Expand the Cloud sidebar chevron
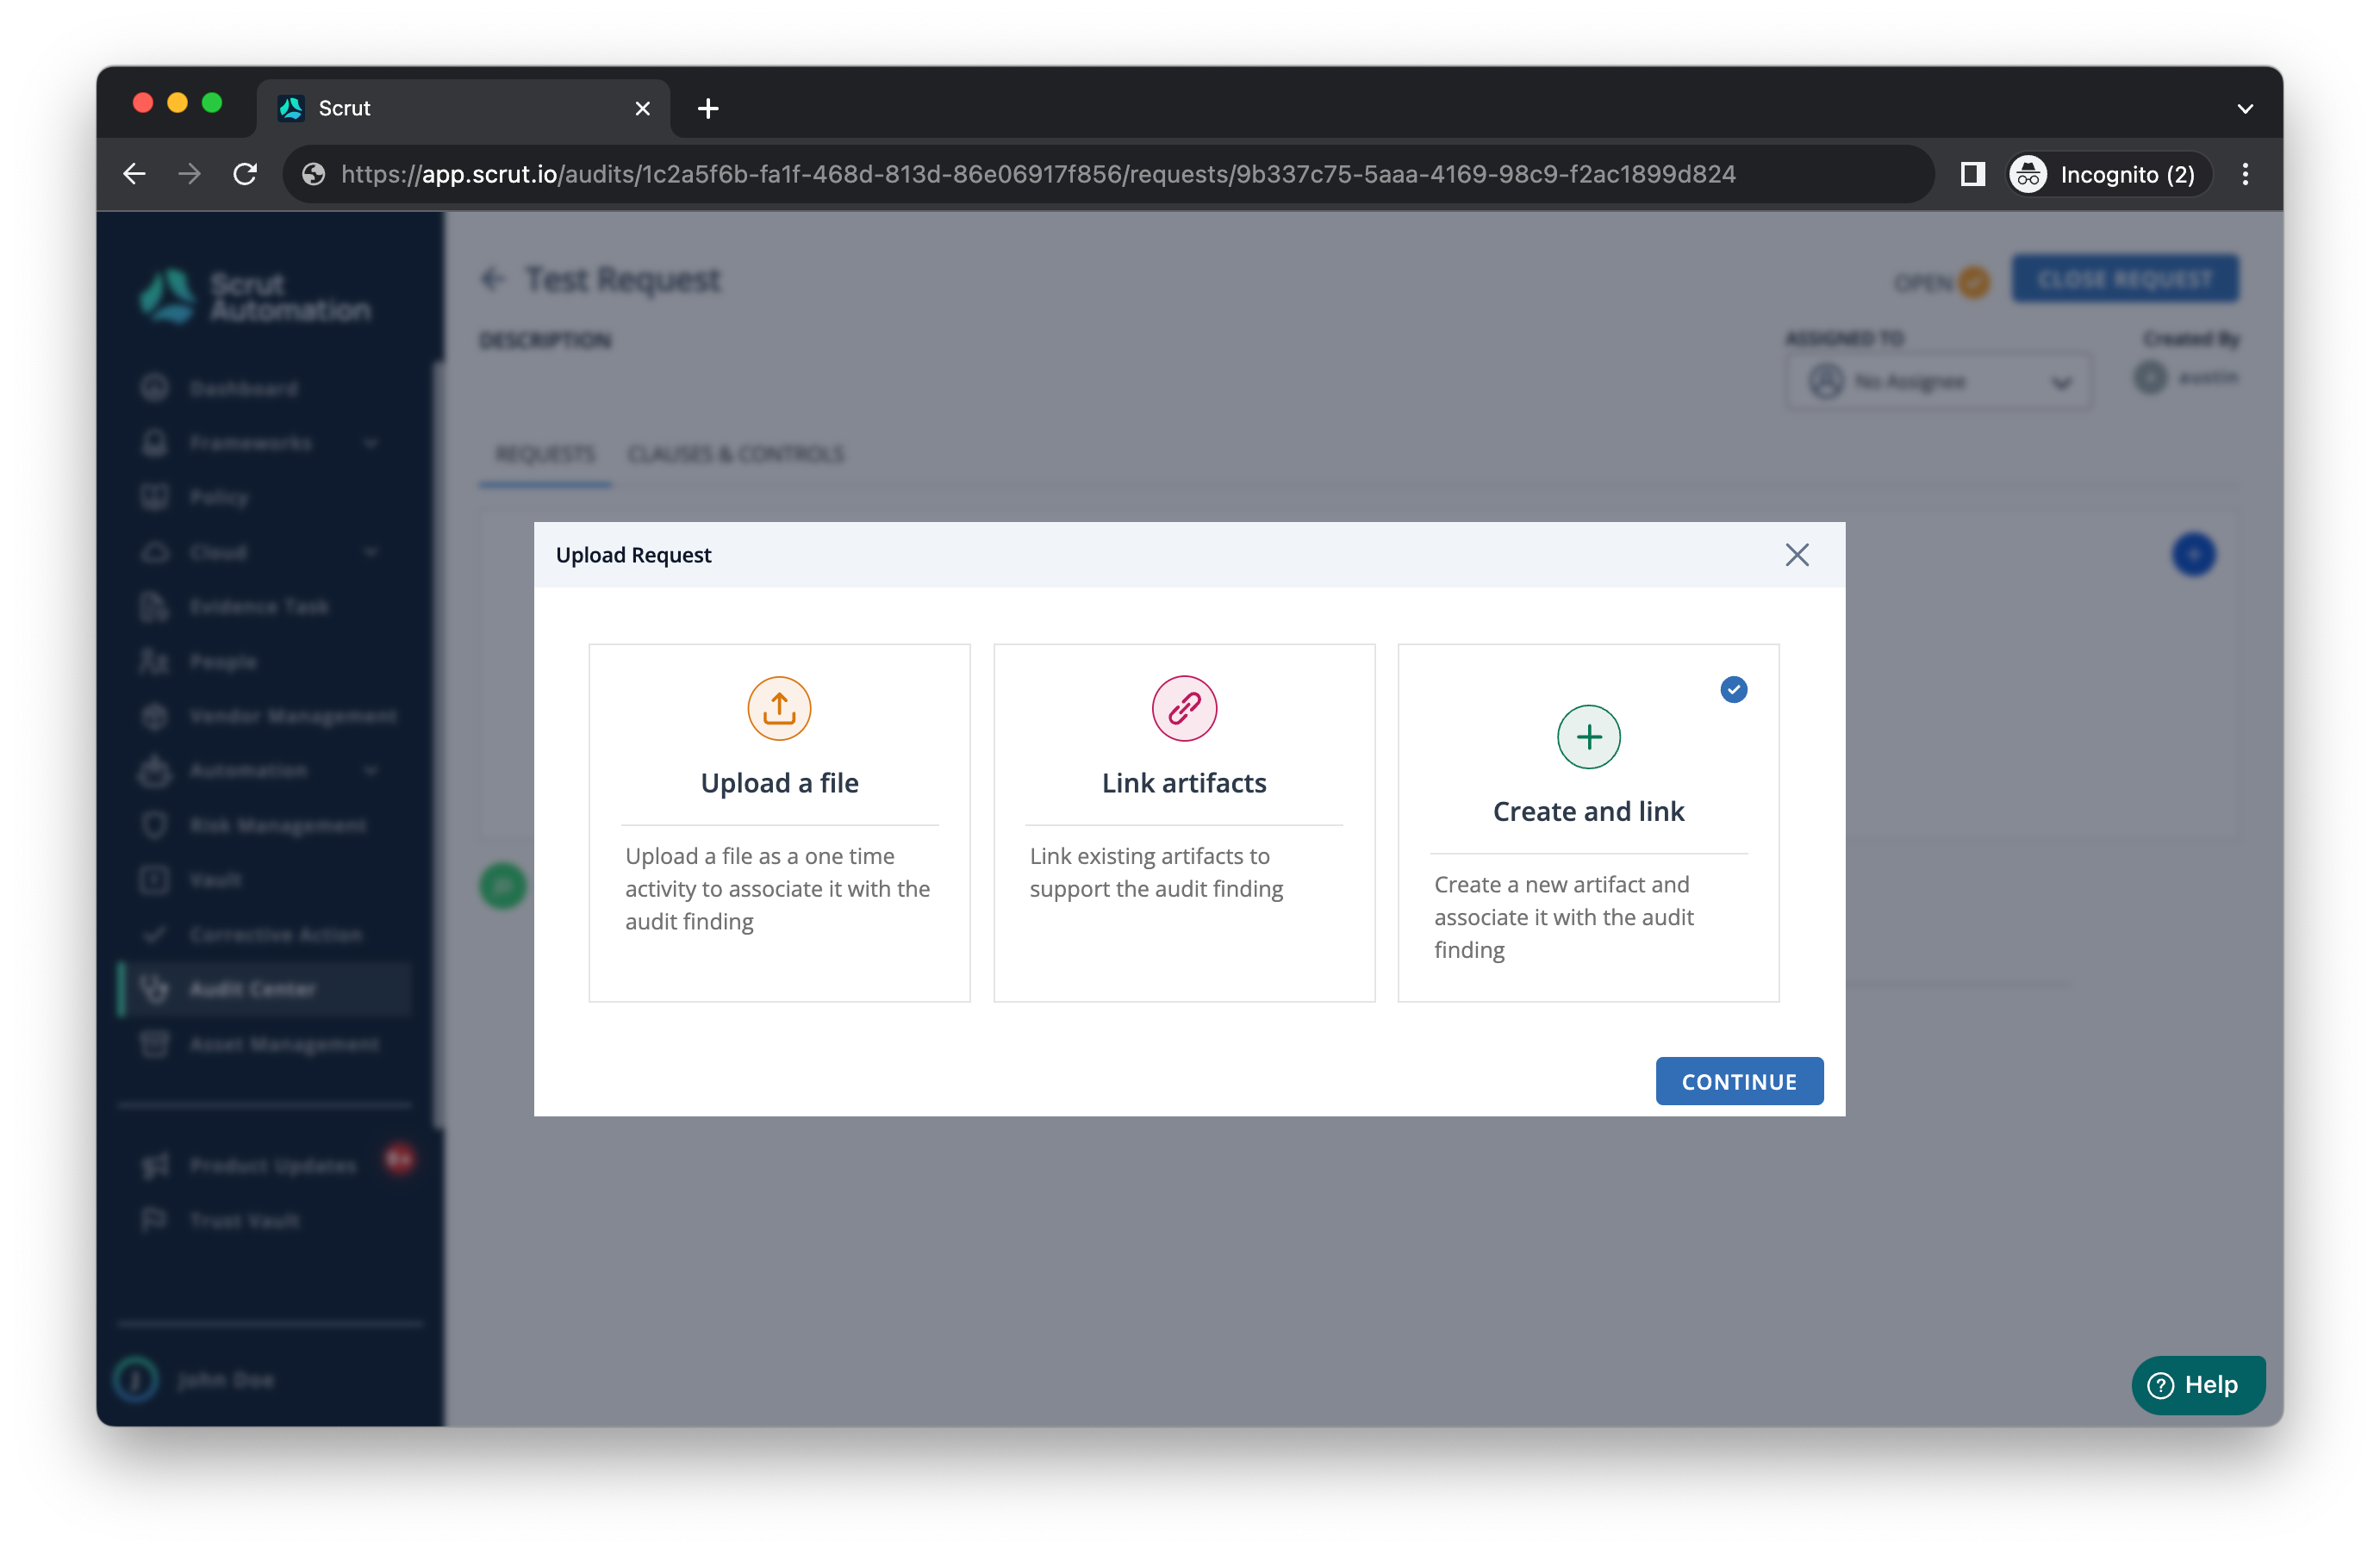The width and height of the screenshot is (2380, 1554). click(371, 552)
